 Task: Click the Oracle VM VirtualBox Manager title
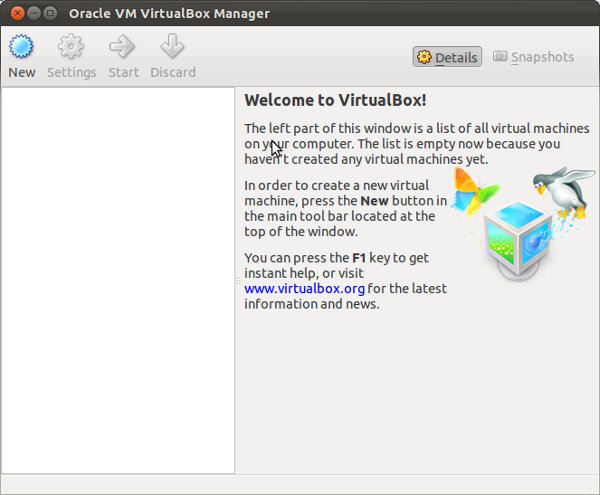pyautogui.click(x=169, y=13)
